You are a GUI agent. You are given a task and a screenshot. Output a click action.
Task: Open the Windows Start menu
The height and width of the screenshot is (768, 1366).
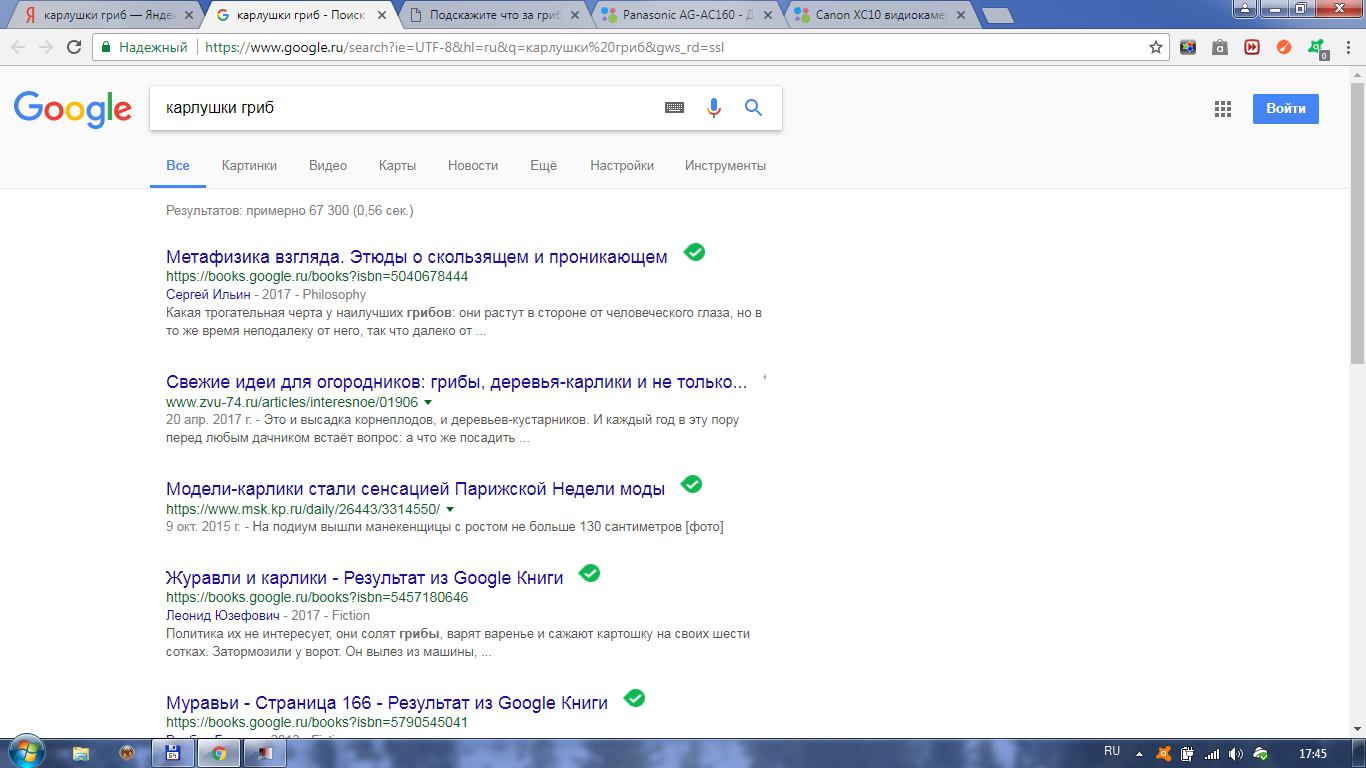[x=25, y=752]
